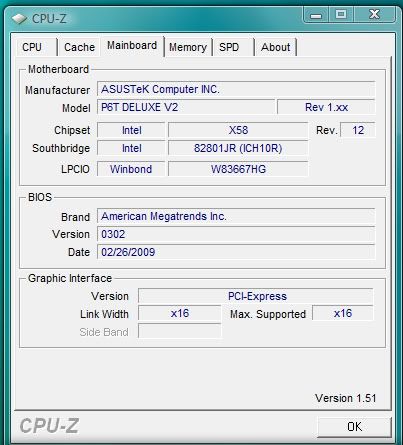Click the empty Side Band field
This screenshot has width=403, height=445.
pyautogui.click(x=179, y=332)
